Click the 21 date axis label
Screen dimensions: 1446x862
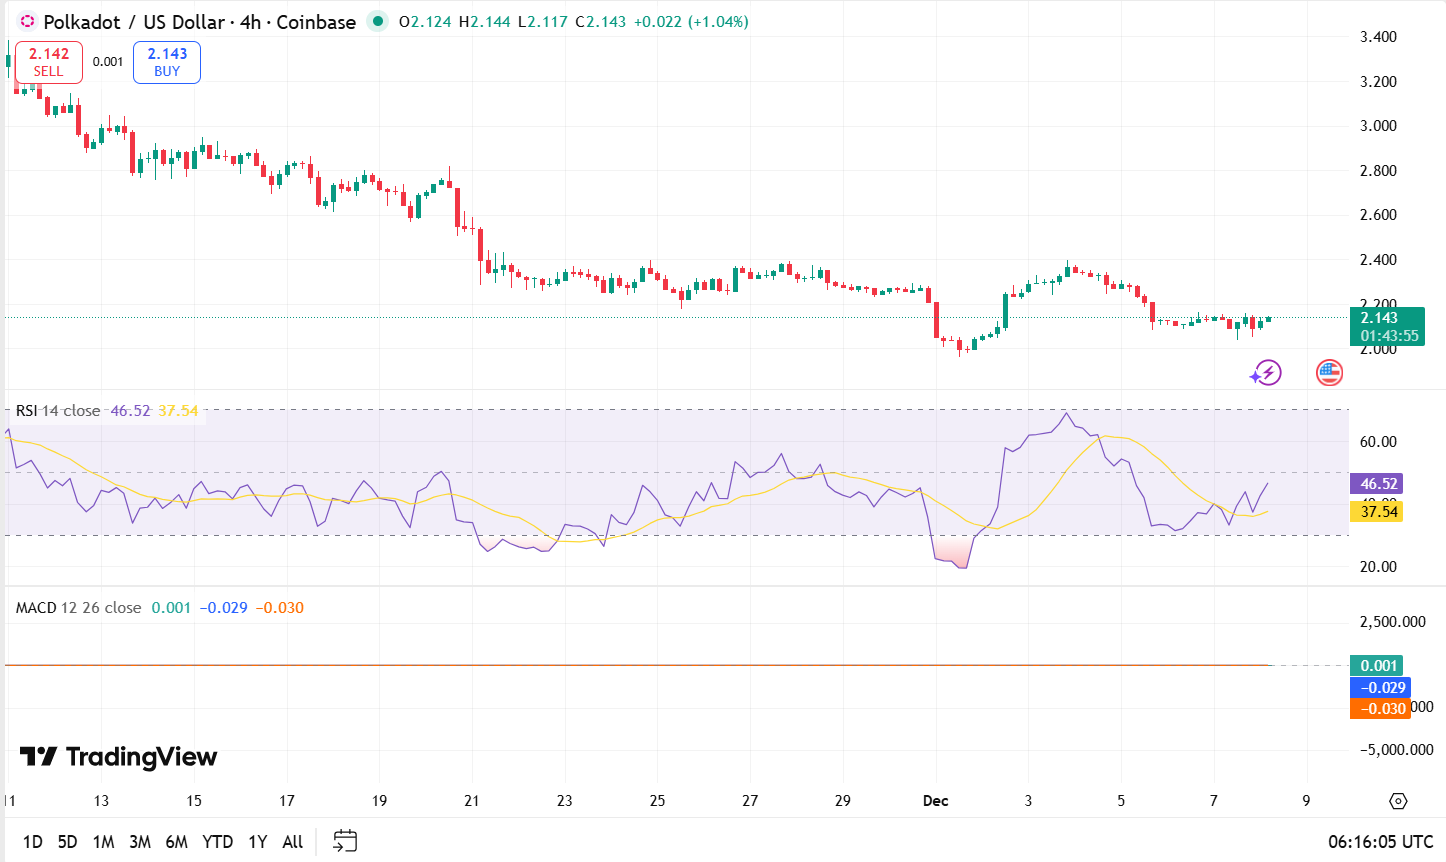(x=472, y=801)
